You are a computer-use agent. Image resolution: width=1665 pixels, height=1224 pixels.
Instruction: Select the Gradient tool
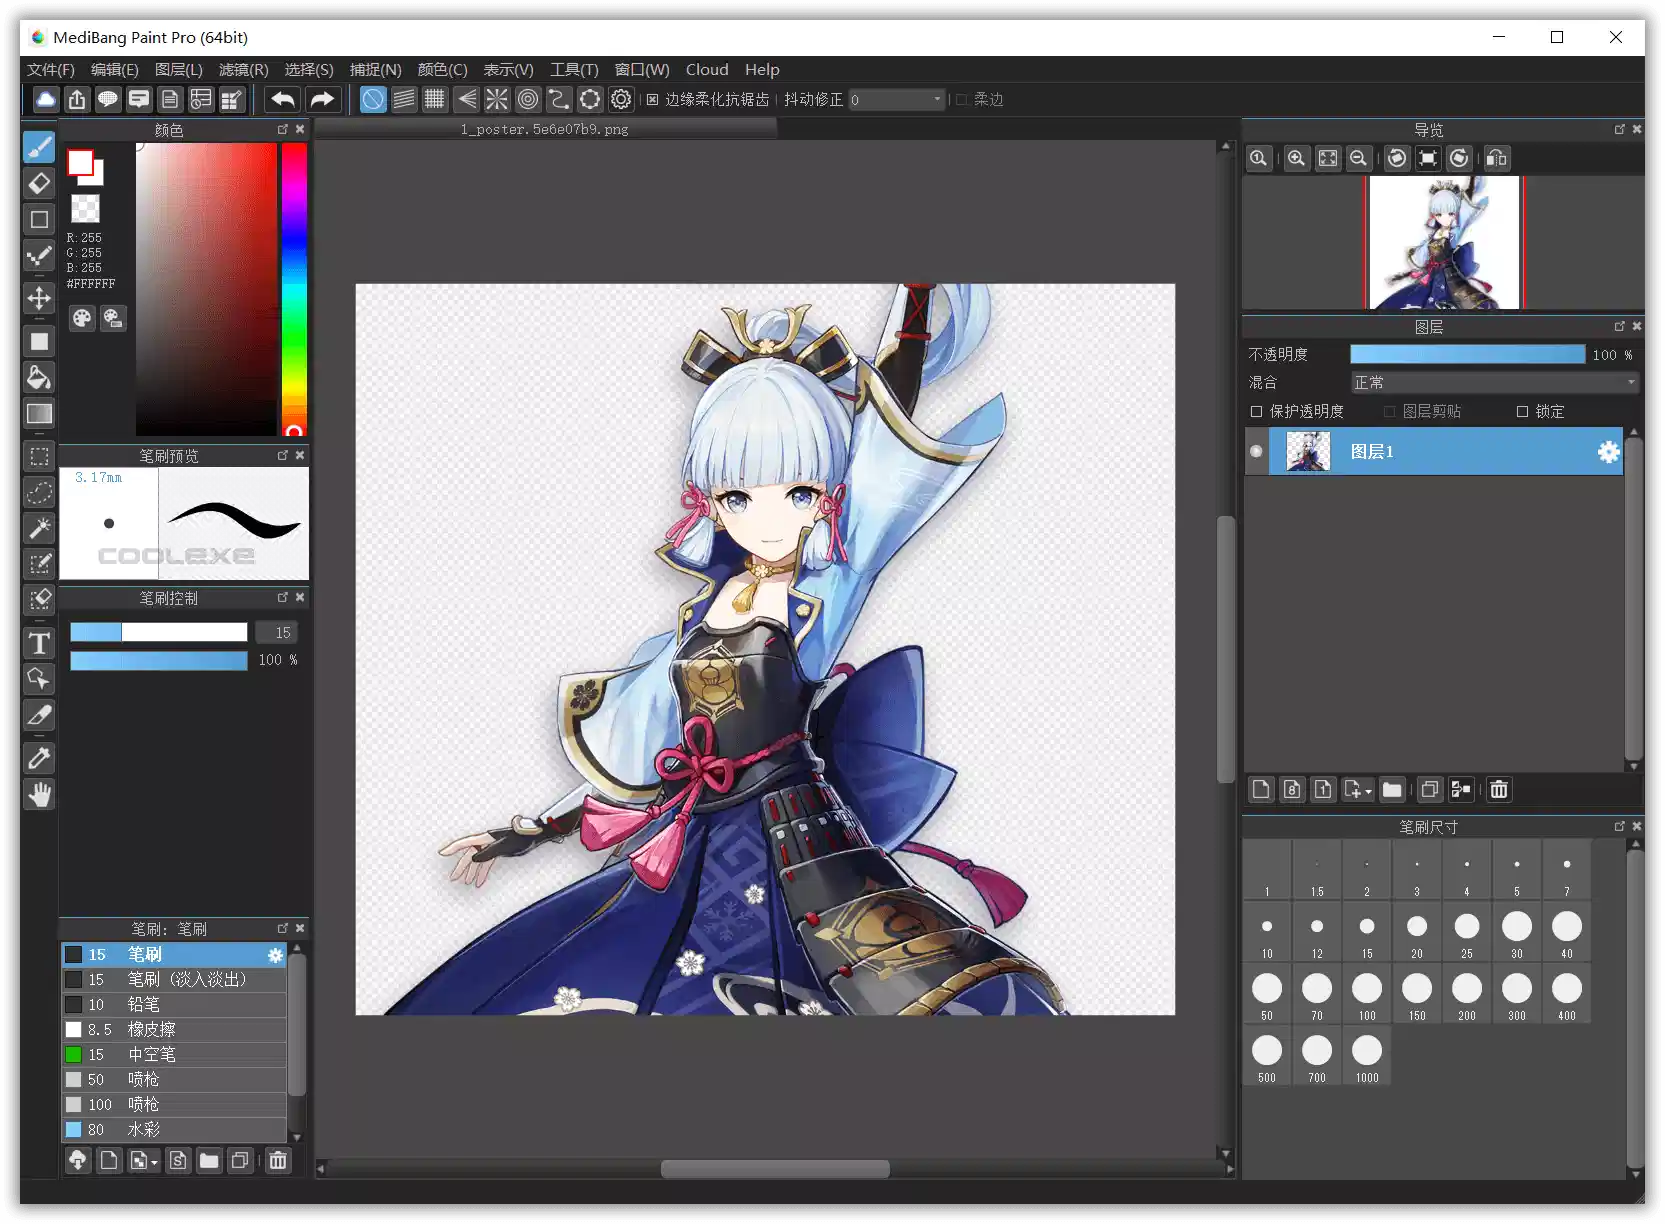click(39, 414)
